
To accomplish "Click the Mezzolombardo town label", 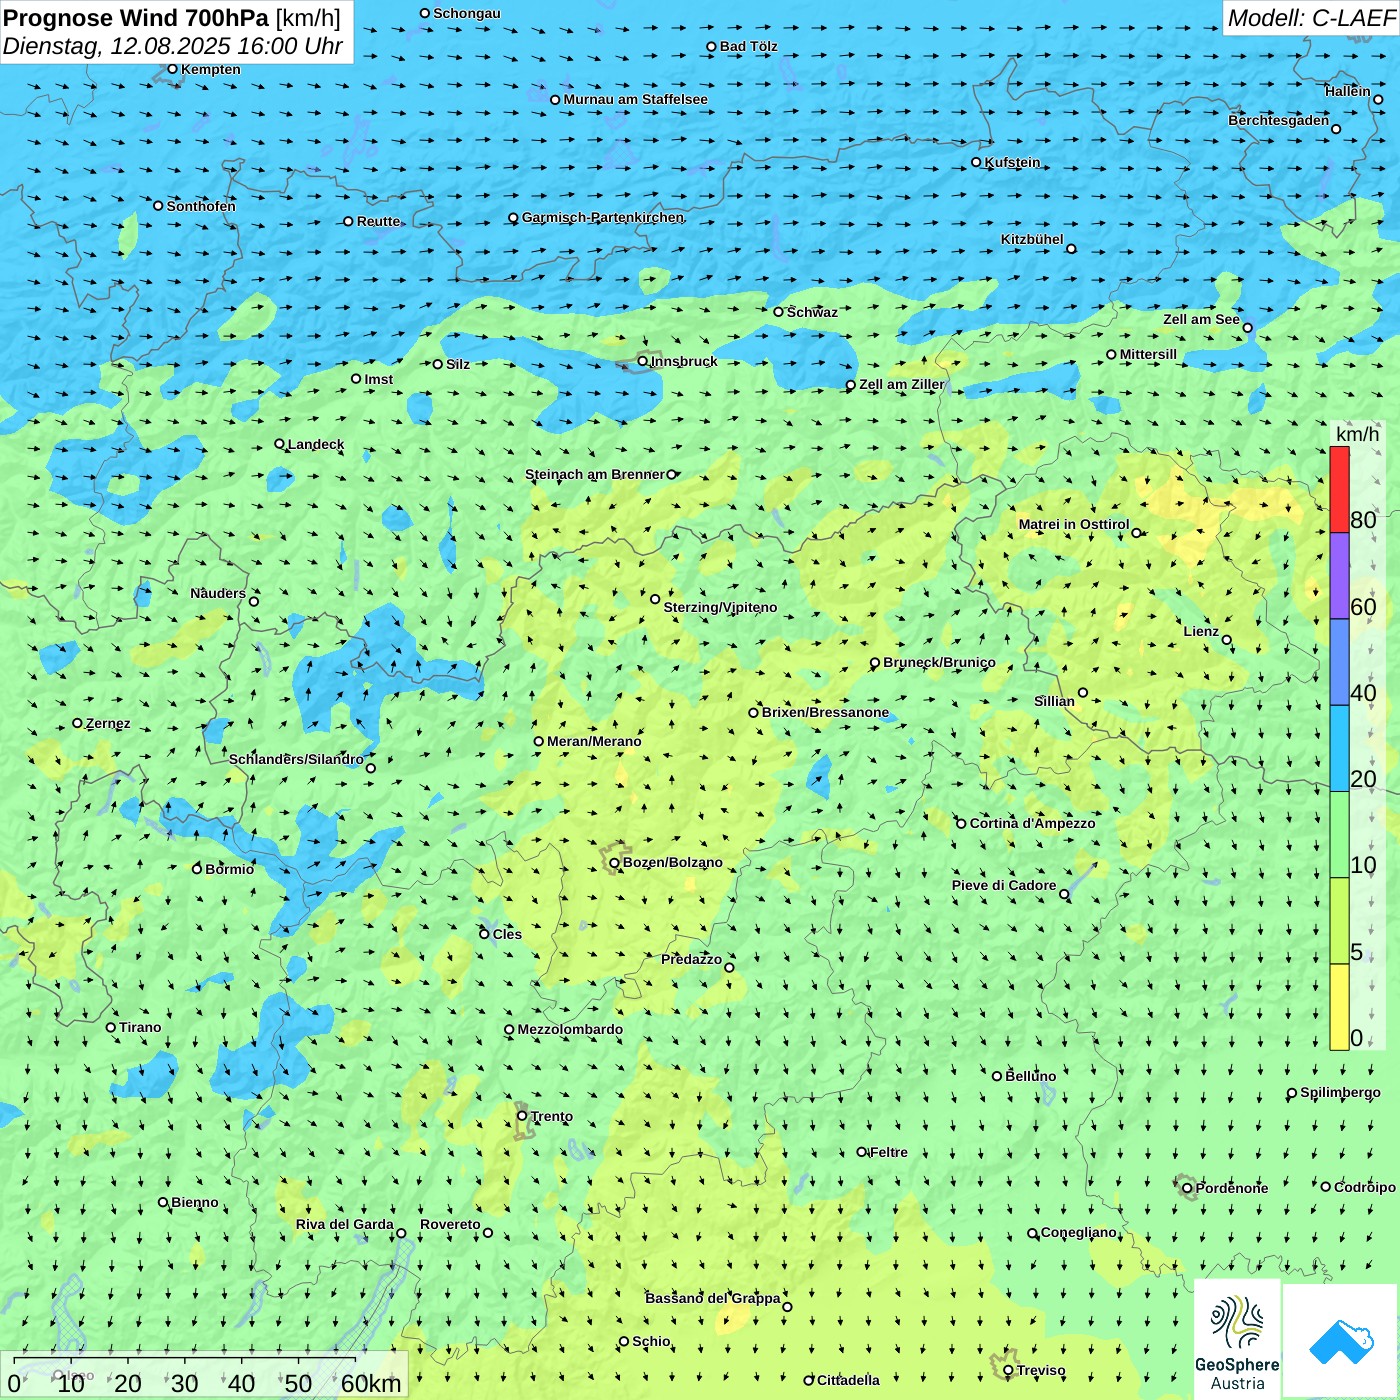I will (x=570, y=1029).
